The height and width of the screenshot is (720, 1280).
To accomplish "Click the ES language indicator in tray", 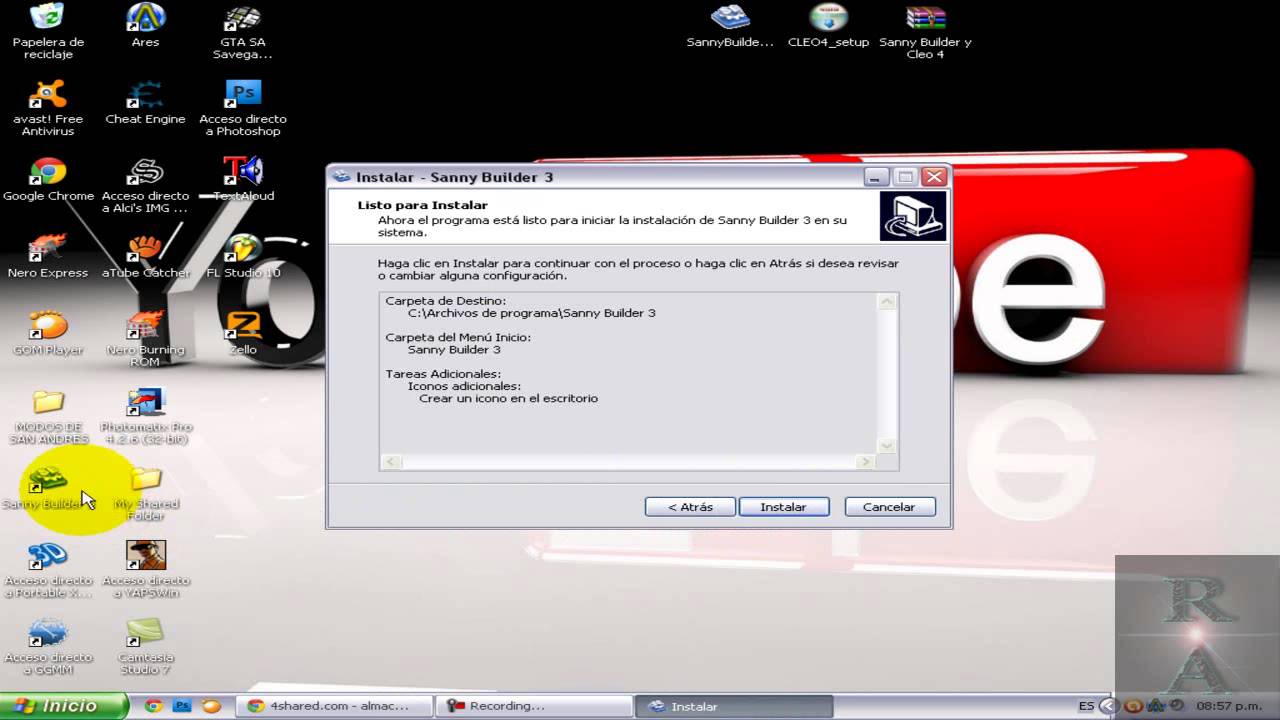I will [x=1086, y=706].
